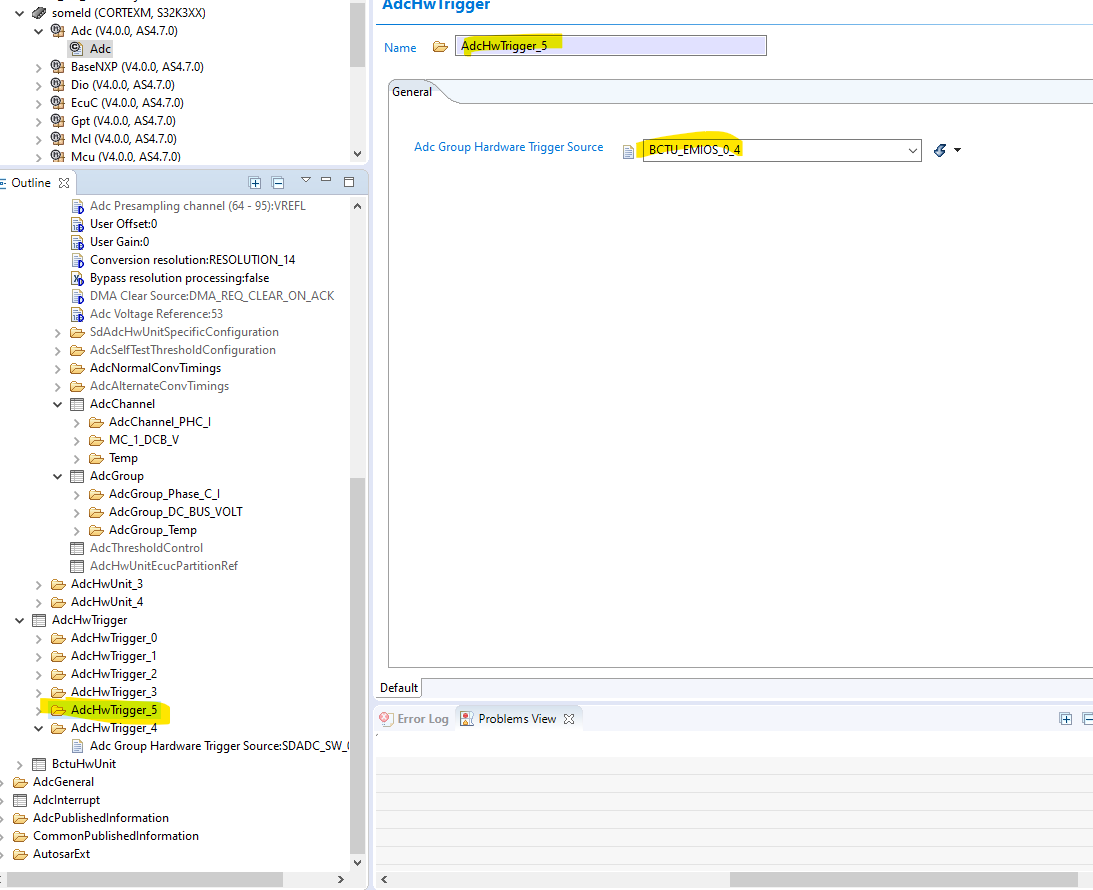
Task: Open the Outline view menu triangle
Action: click(x=306, y=182)
